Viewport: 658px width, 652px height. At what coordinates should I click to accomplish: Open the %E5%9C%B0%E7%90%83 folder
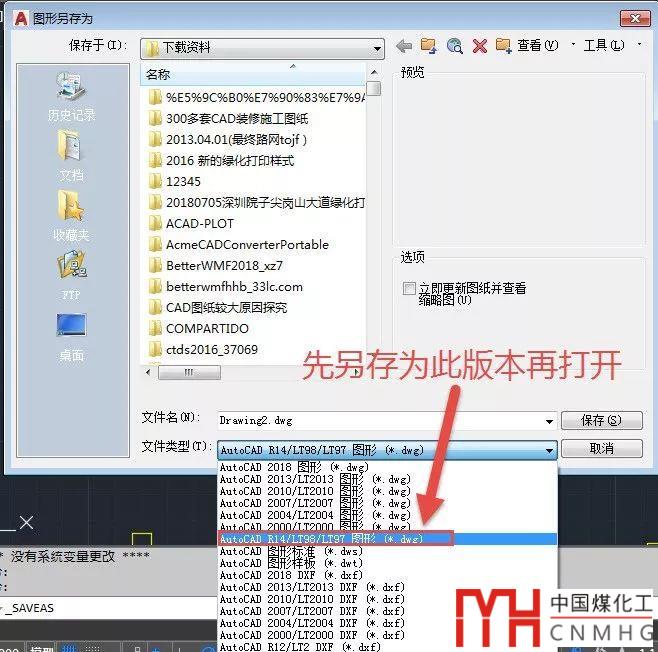(x=256, y=98)
